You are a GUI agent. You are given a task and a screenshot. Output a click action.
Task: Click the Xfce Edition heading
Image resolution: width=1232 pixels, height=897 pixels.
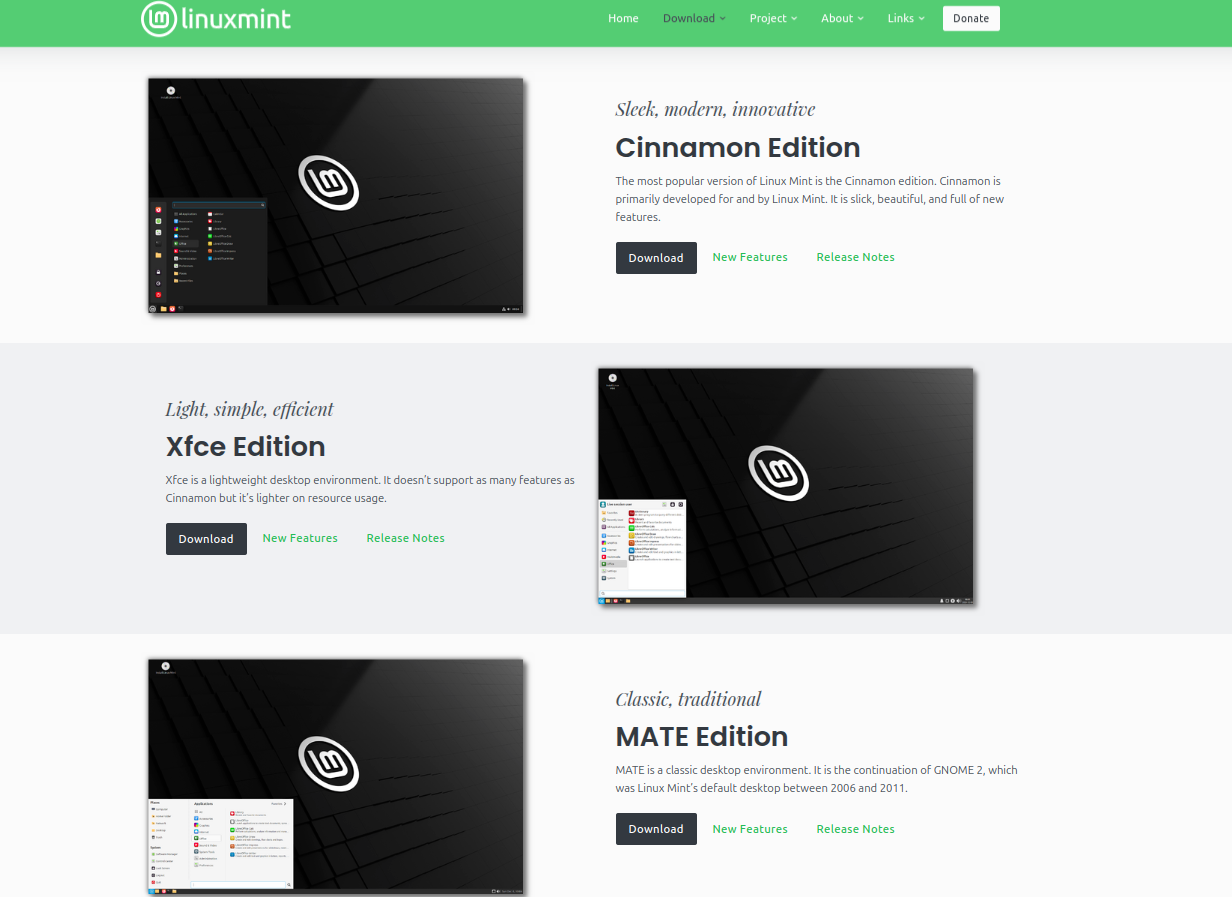pyautogui.click(x=246, y=446)
